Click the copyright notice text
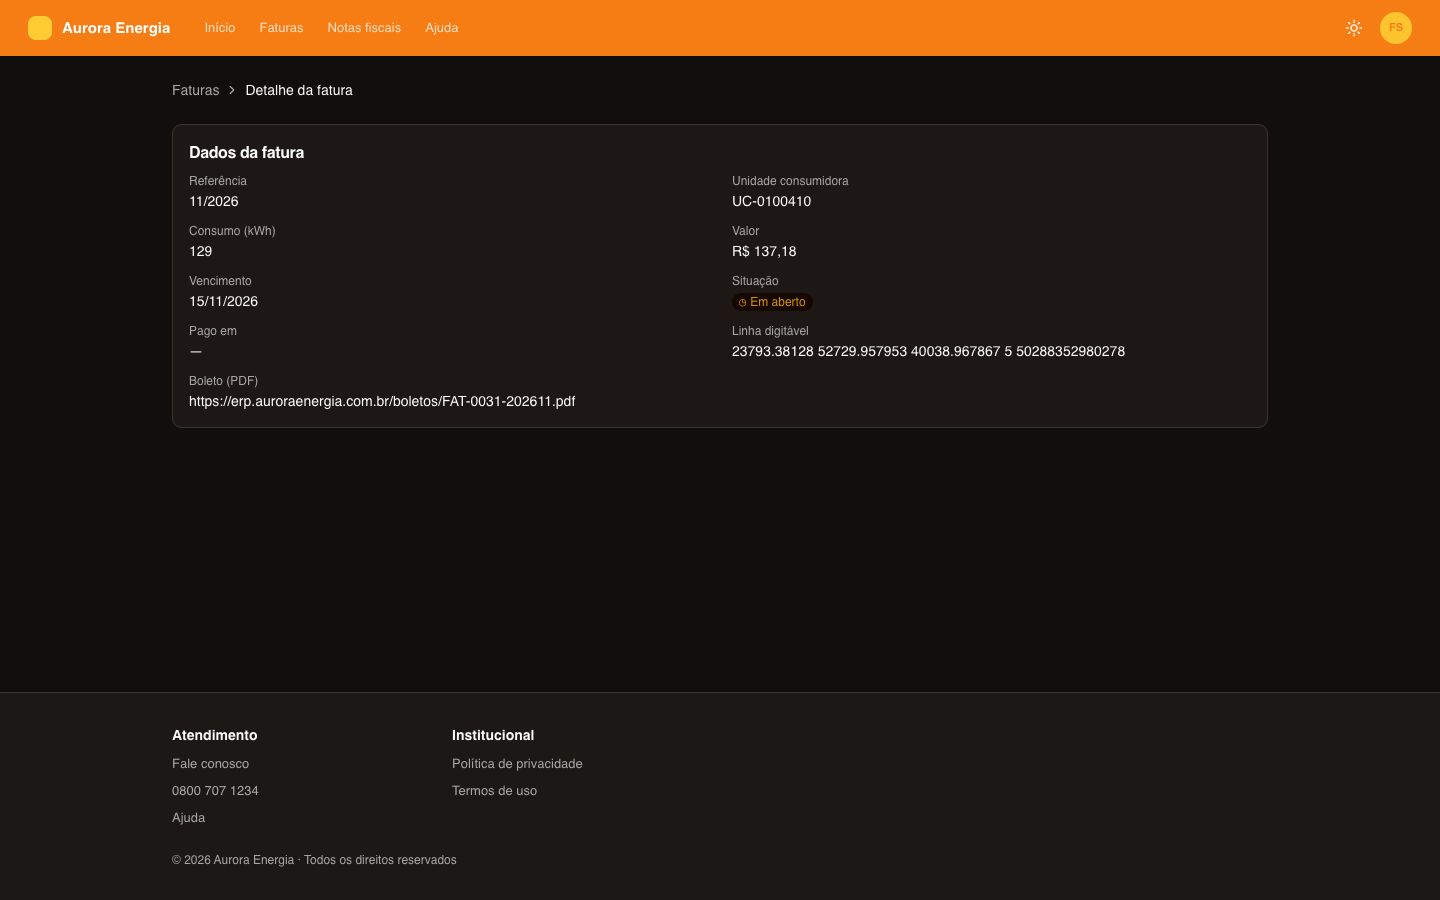This screenshot has height=900, width=1440. tap(314, 860)
